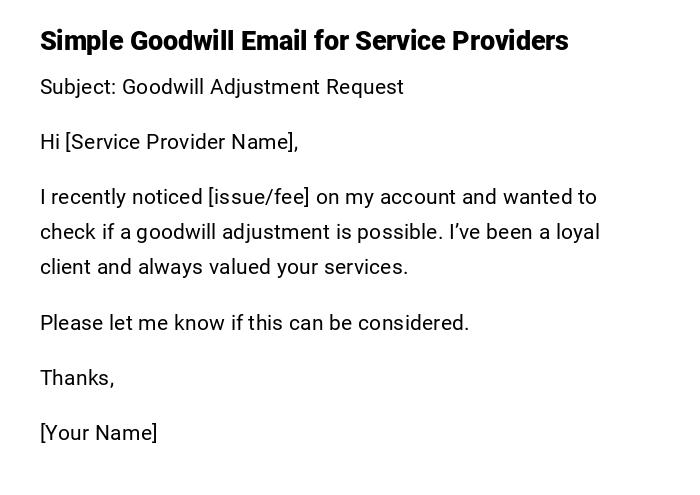Click "wanted to" ending the first body line

549,197
